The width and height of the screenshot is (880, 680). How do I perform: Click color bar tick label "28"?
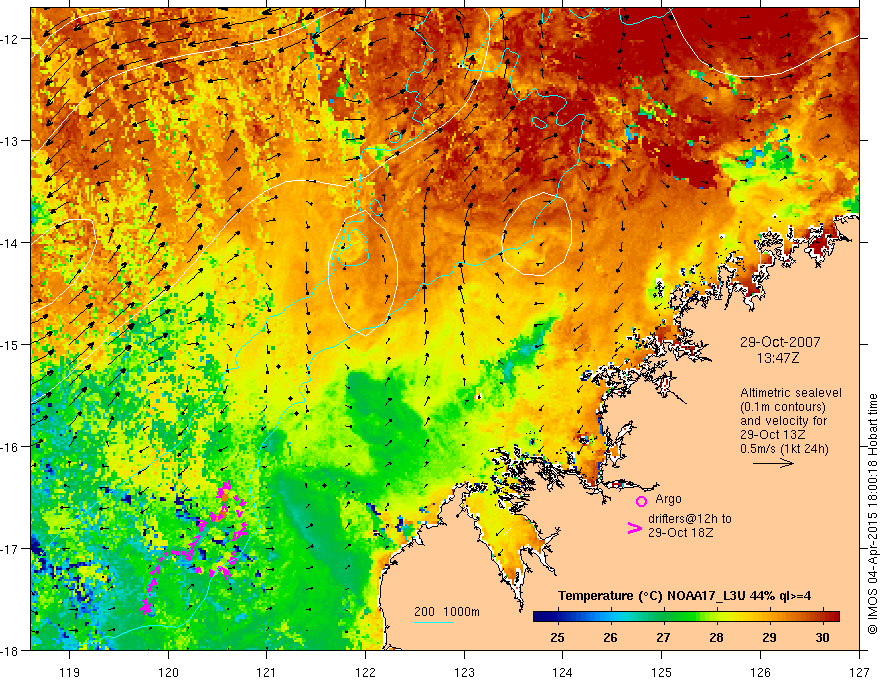[x=716, y=638]
